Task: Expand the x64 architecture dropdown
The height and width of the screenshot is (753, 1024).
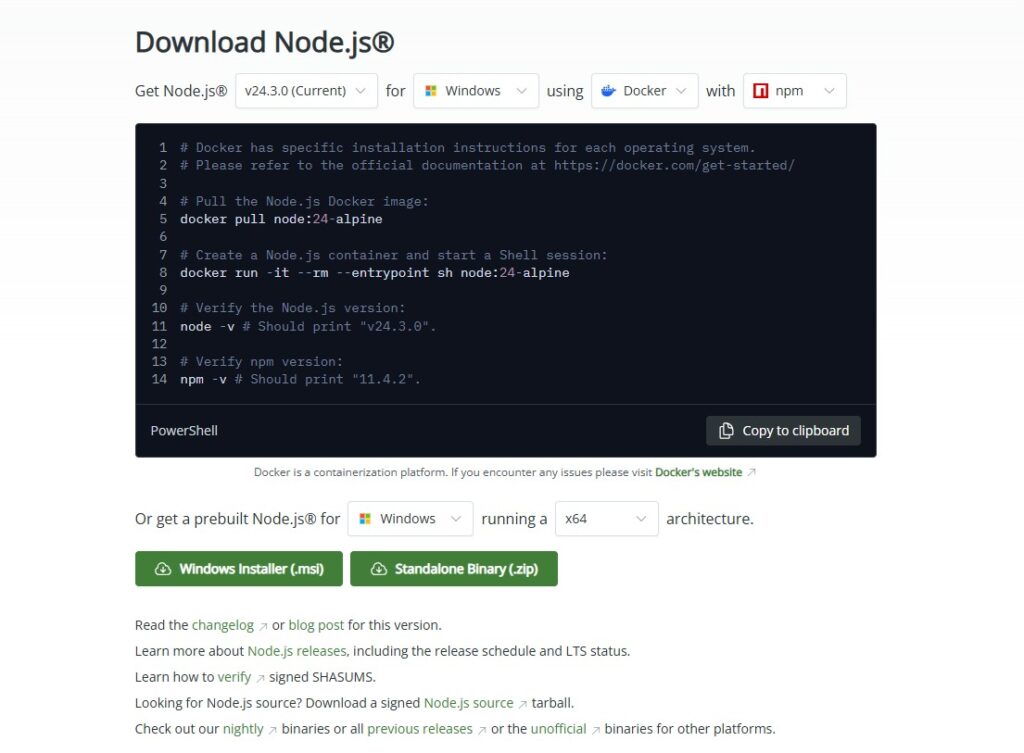Action: click(x=606, y=519)
